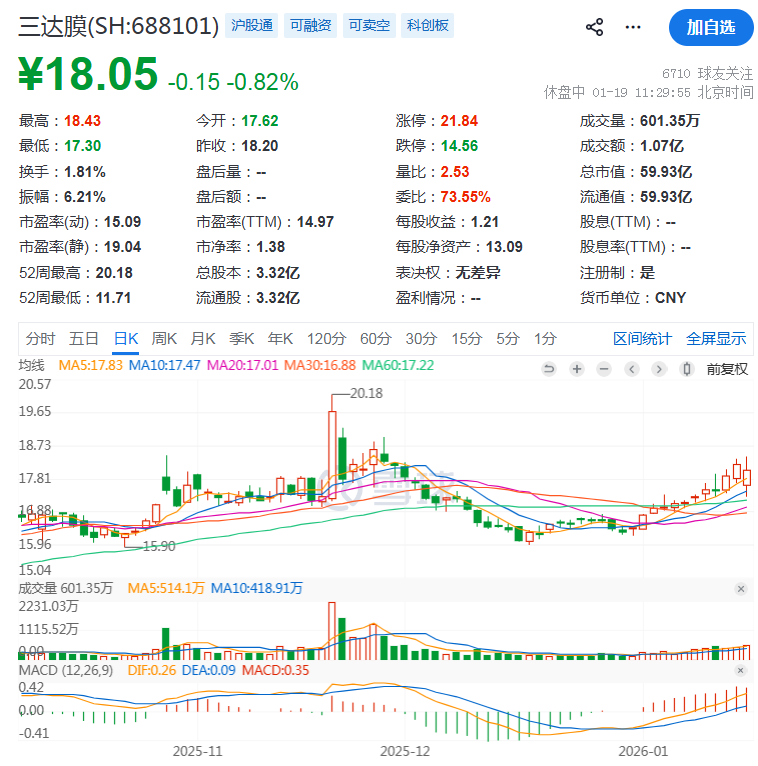Click the 全屏显示 link
This screenshot has width=758, height=766.
[716, 339]
